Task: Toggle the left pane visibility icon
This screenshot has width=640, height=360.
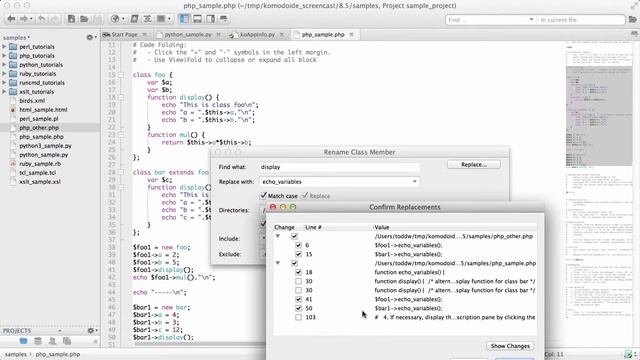Action: tap(184, 19)
